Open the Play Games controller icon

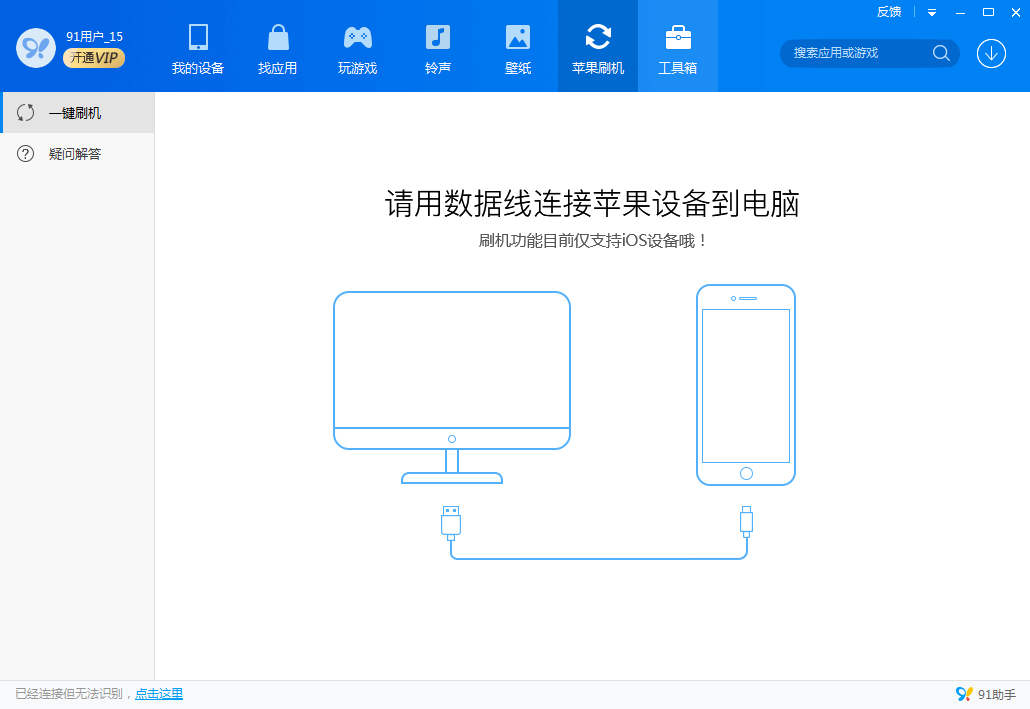(358, 38)
